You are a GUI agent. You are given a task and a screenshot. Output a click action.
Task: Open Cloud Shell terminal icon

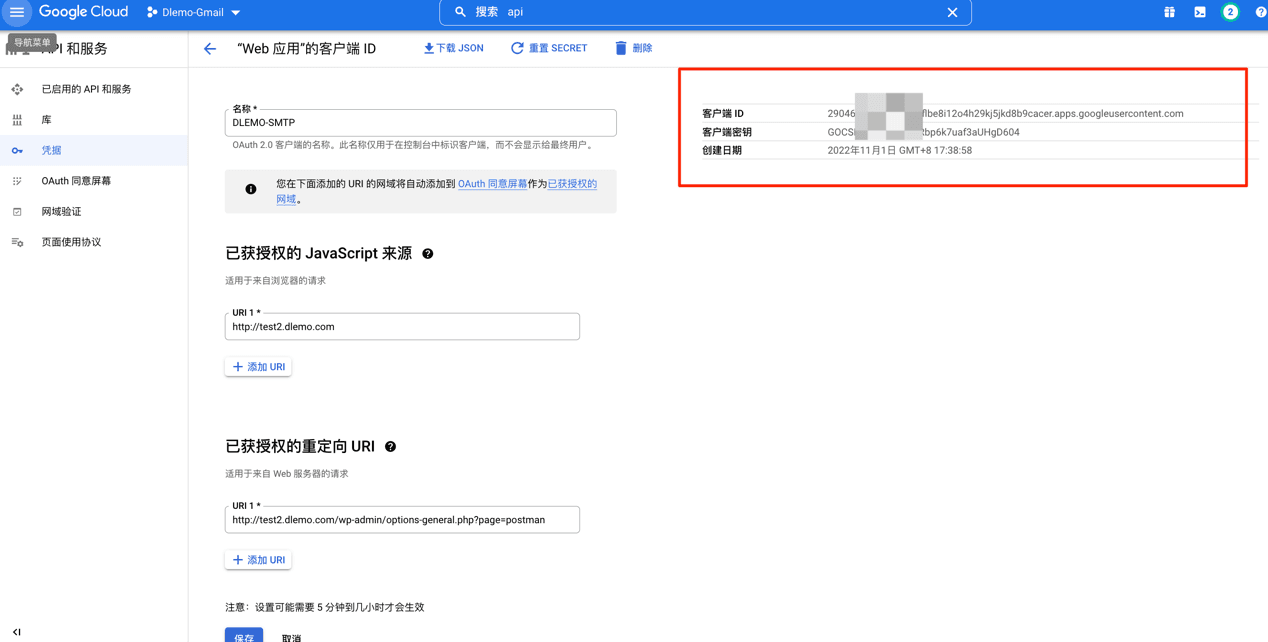pyautogui.click(x=1199, y=12)
